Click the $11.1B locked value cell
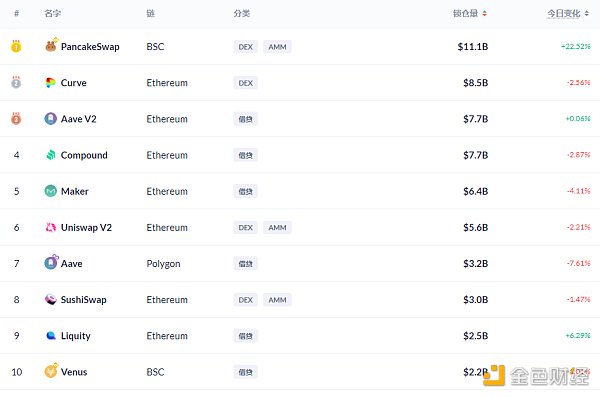 pos(473,47)
